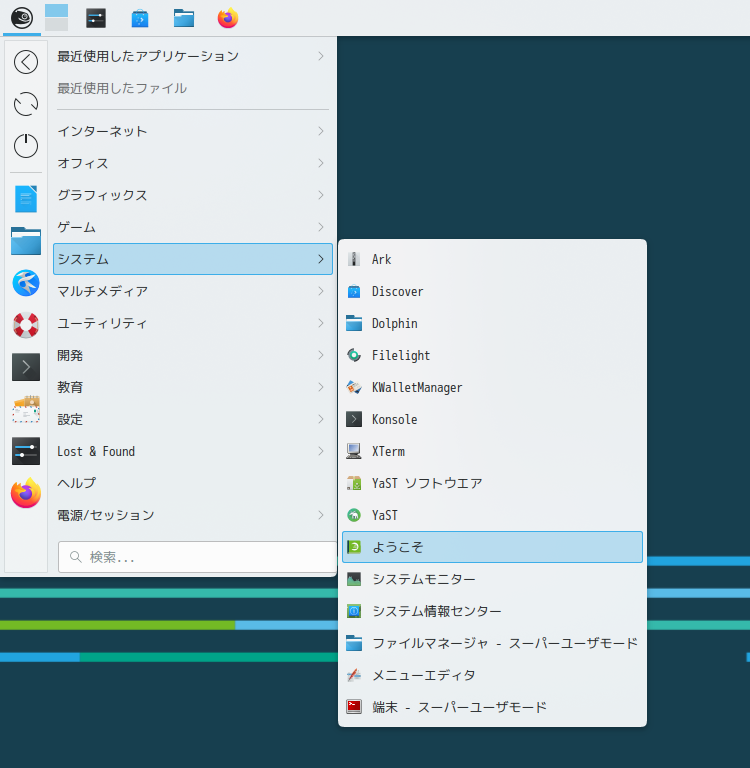Click the Ark archive icon
Viewport: 750px width, 768px height.
coord(354,259)
